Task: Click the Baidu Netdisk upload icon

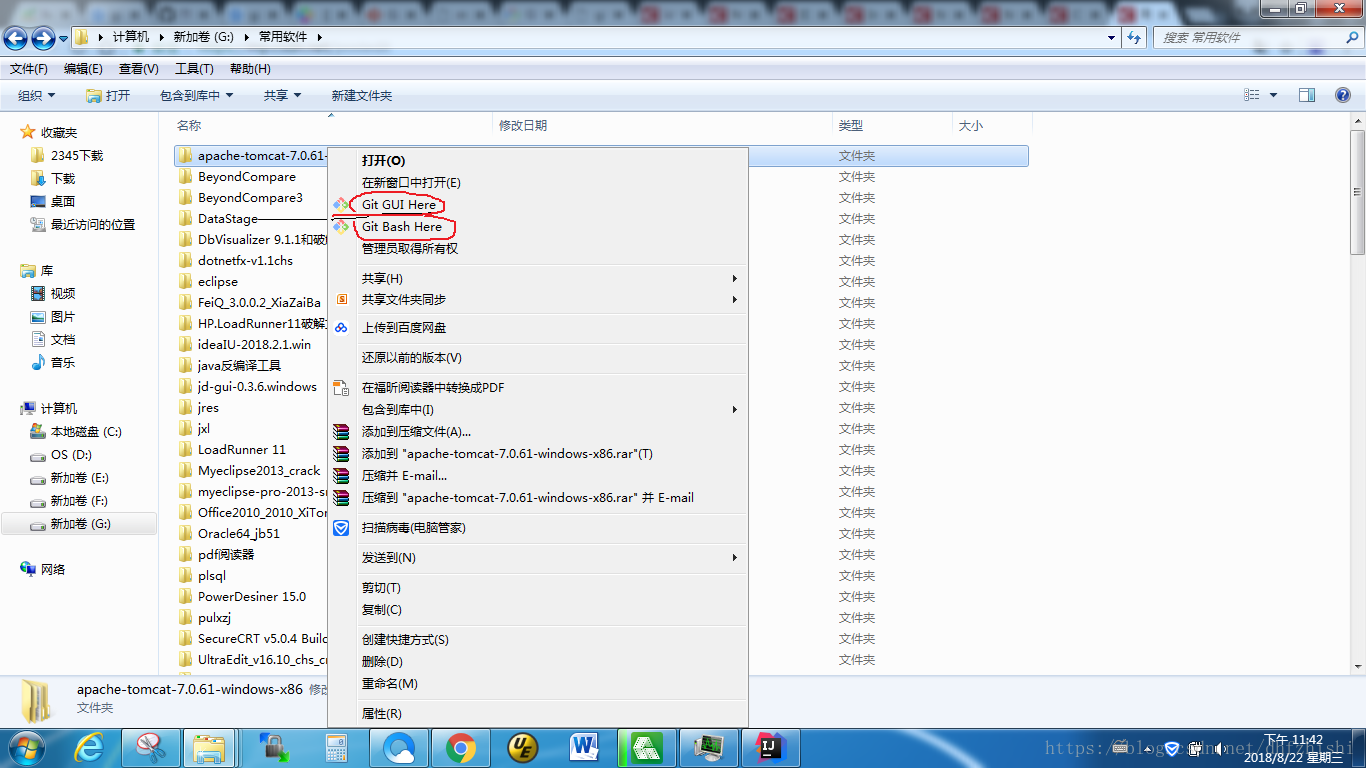Action: pos(341,328)
